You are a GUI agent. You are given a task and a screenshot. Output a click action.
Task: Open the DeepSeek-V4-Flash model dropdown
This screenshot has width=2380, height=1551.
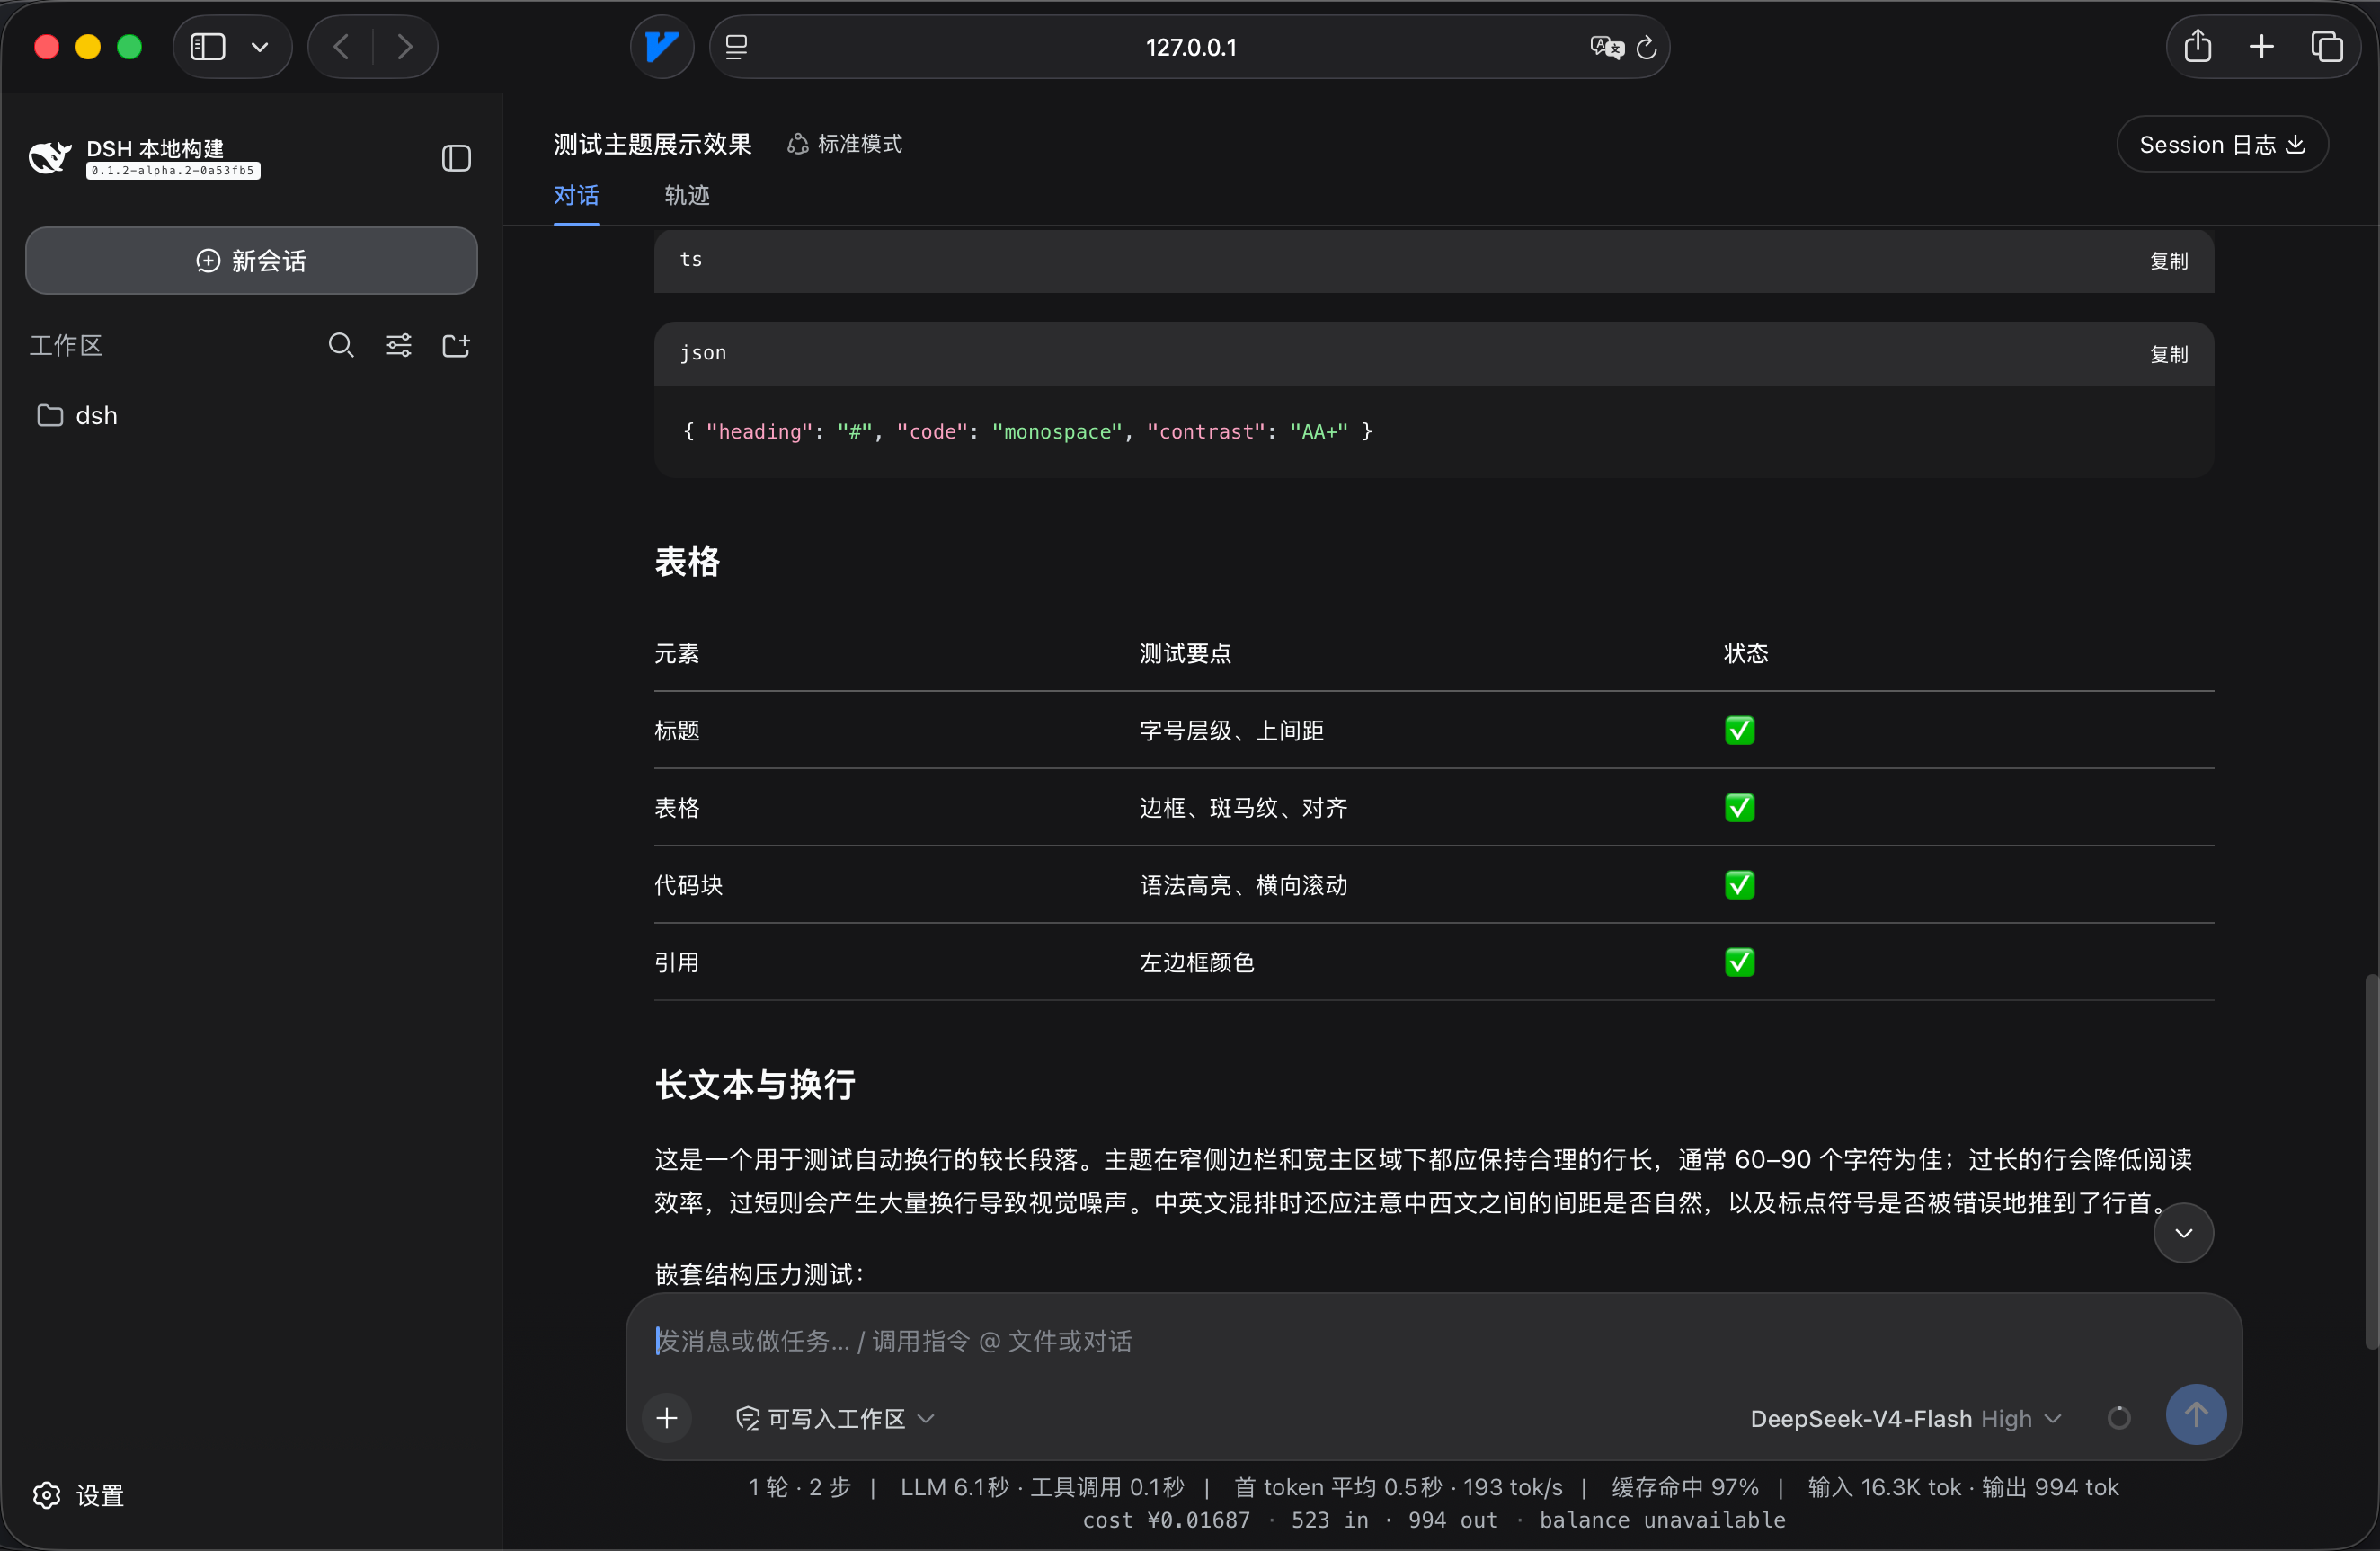coord(1906,1419)
